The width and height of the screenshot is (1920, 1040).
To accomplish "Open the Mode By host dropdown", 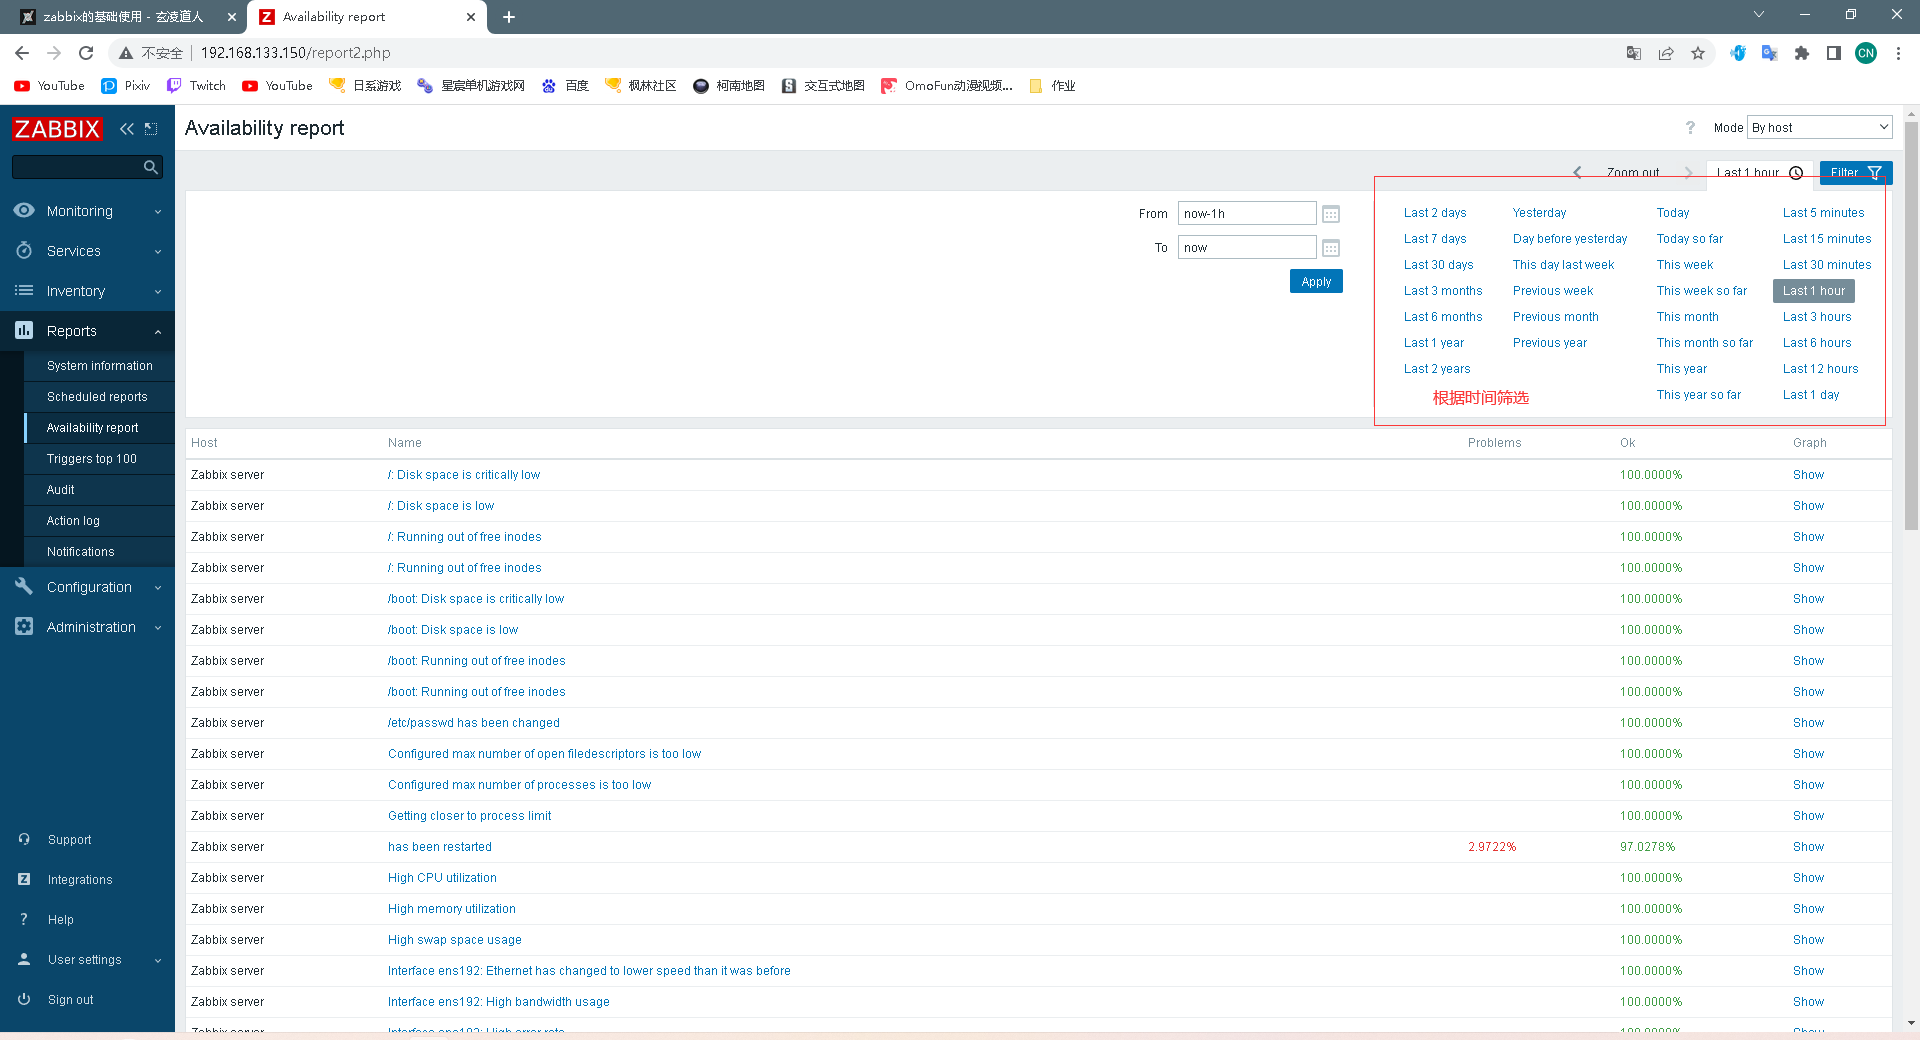I will (1819, 127).
